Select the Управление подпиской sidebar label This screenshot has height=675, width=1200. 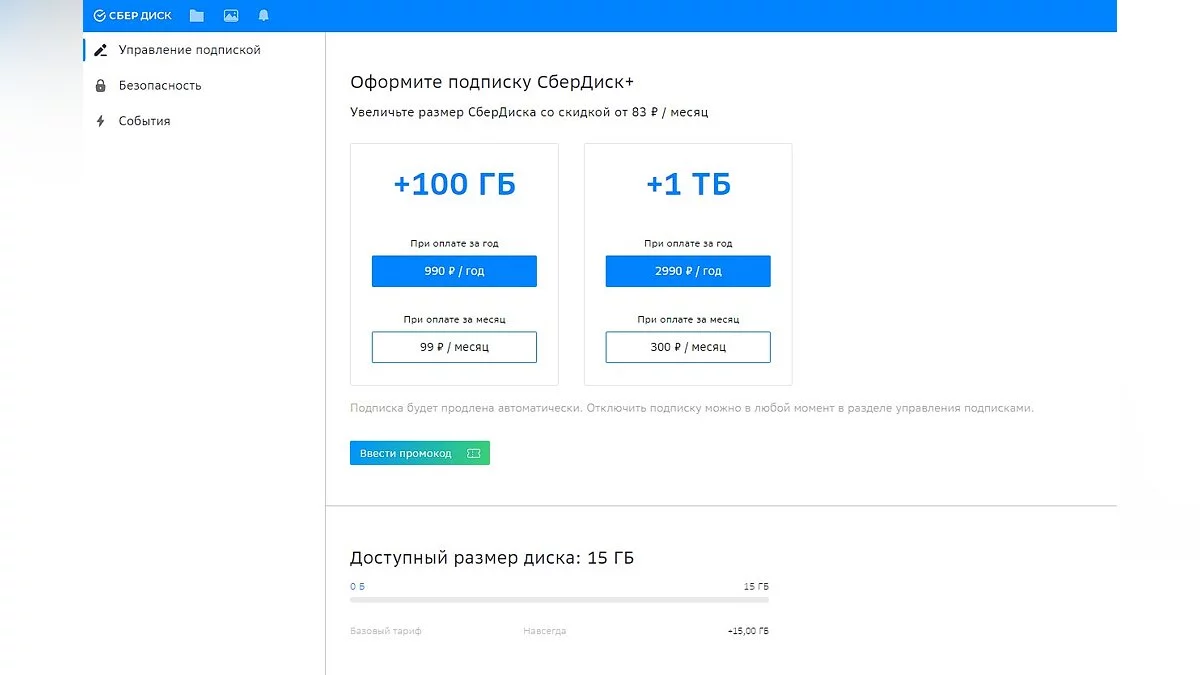click(189, 50)
